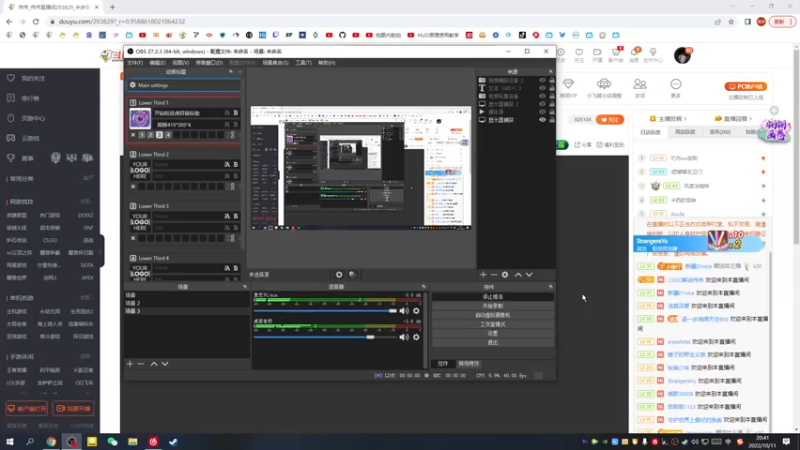Click the Lower Third 2 name field

pyautogui.click(x=188, y=164)
